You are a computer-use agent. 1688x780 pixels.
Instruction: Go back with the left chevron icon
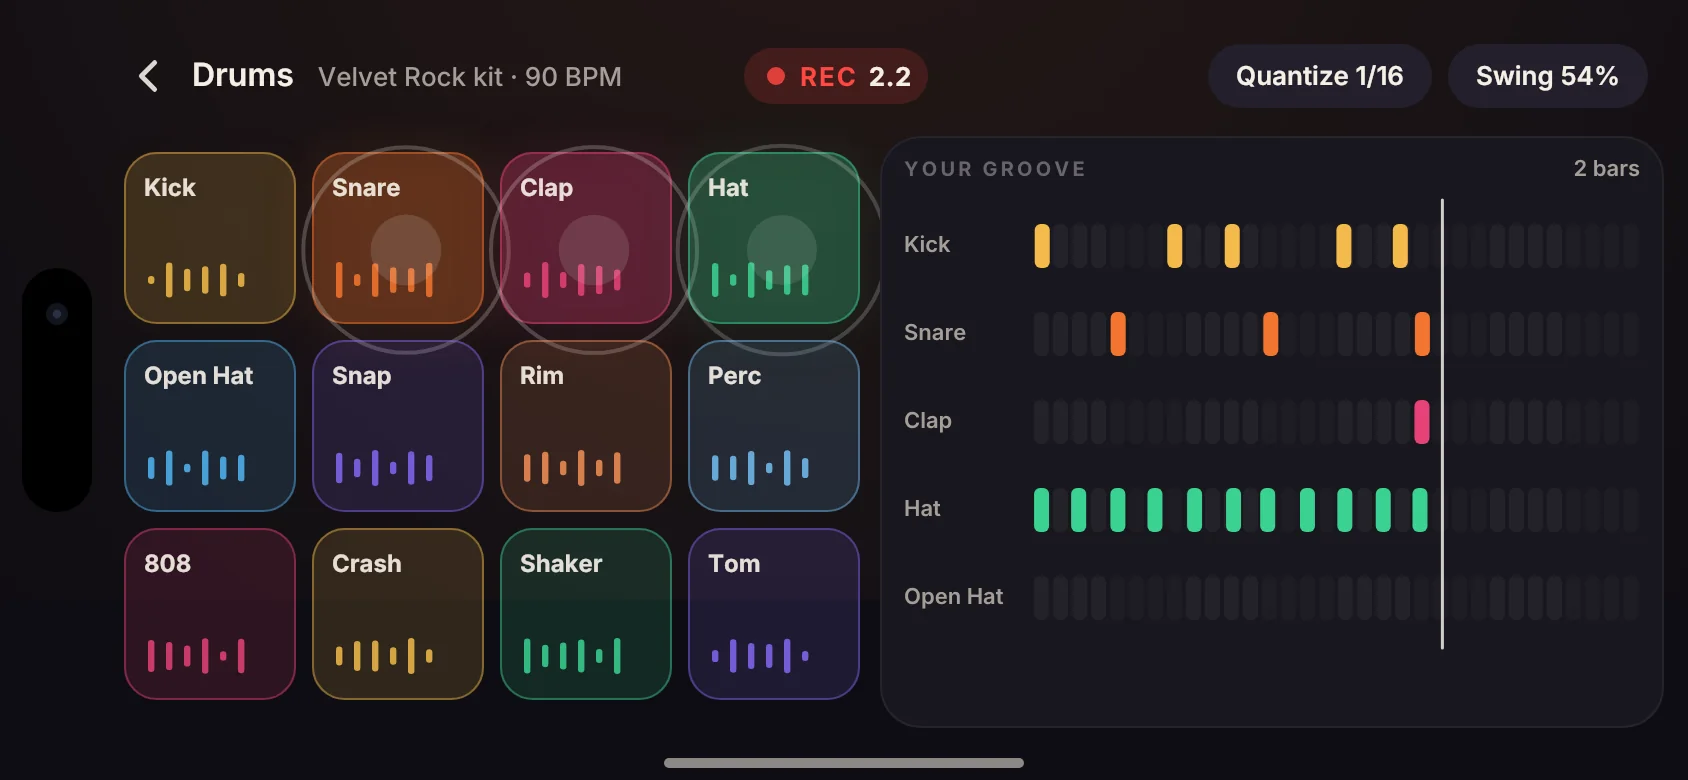tap(148, 76)
